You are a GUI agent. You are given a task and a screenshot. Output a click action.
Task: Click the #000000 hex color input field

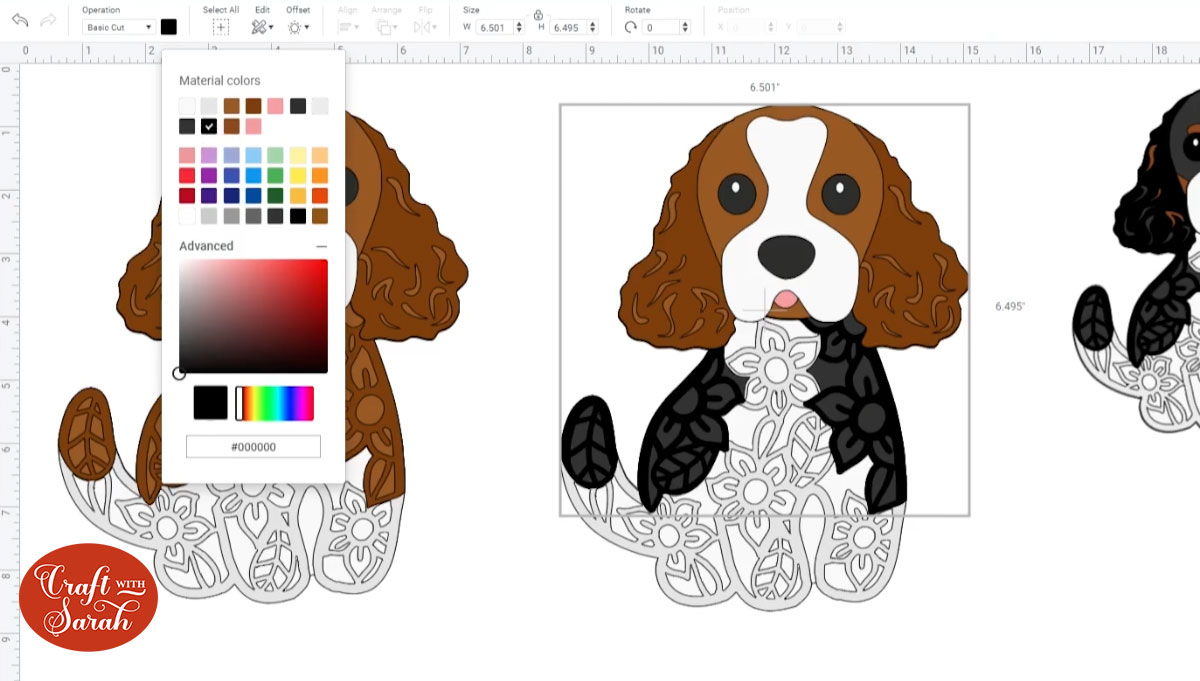pyautogui.click(x=253, y=447)
